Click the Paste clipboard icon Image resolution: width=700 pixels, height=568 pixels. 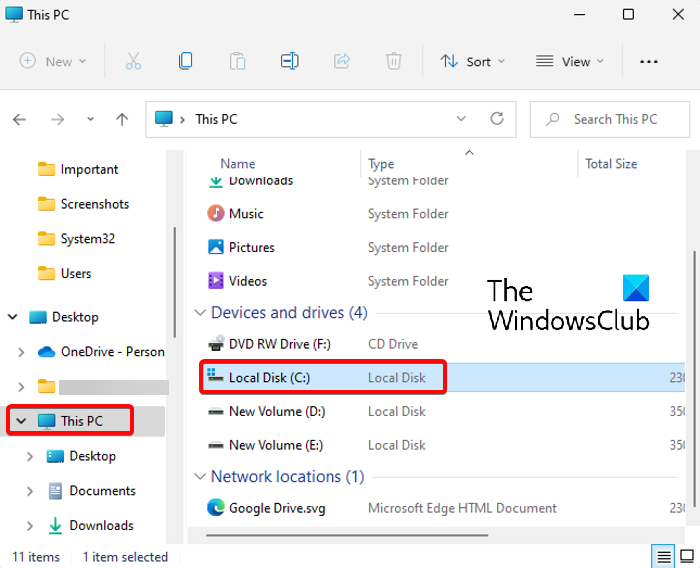click(238, 61)
